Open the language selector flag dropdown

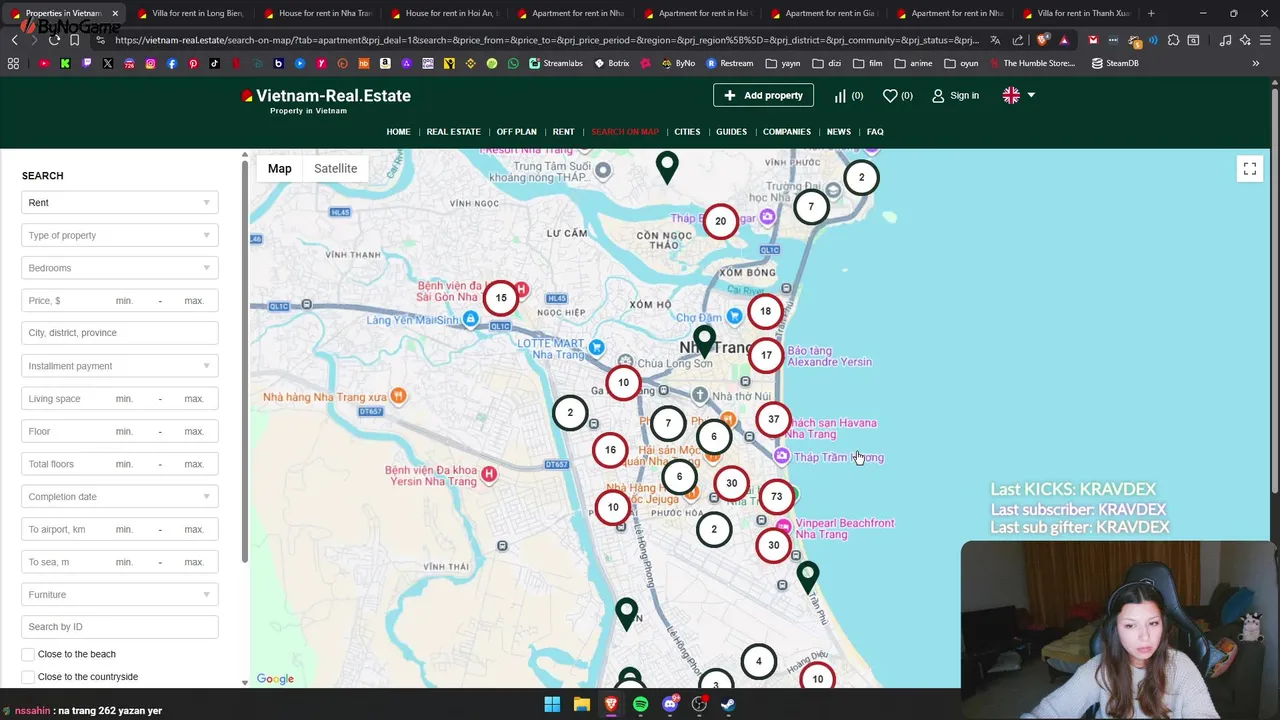point(1019,95)
